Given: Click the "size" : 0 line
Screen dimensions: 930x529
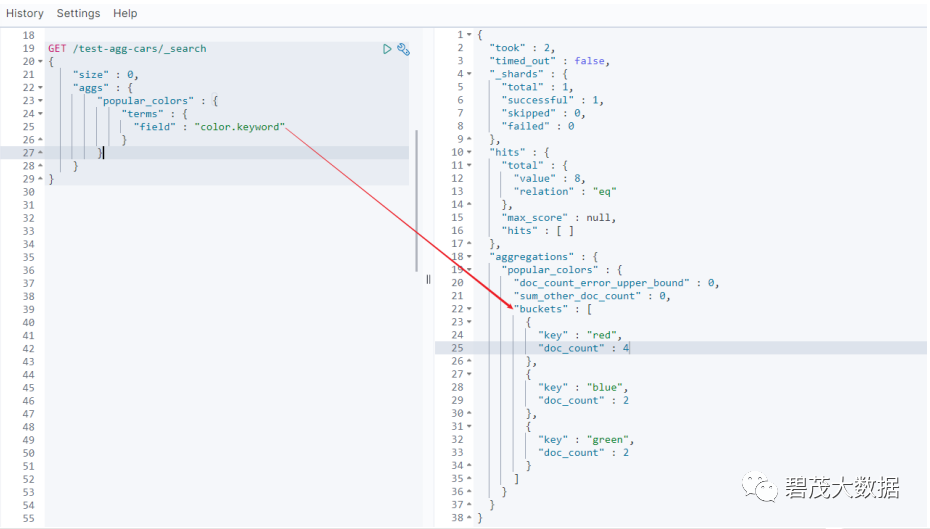Looking at the screenshot, I should [106, 75].
